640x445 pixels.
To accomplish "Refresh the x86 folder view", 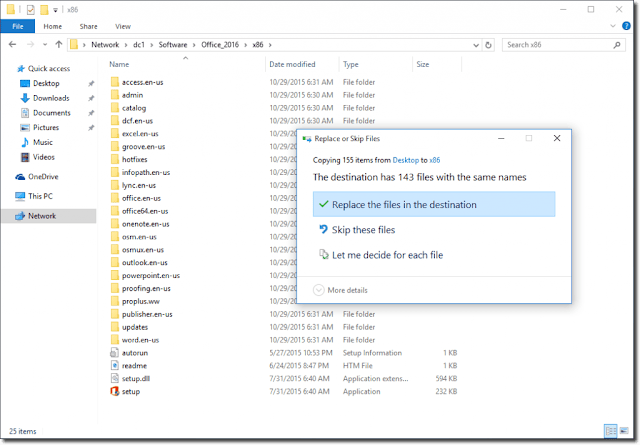I will point(488,45).
